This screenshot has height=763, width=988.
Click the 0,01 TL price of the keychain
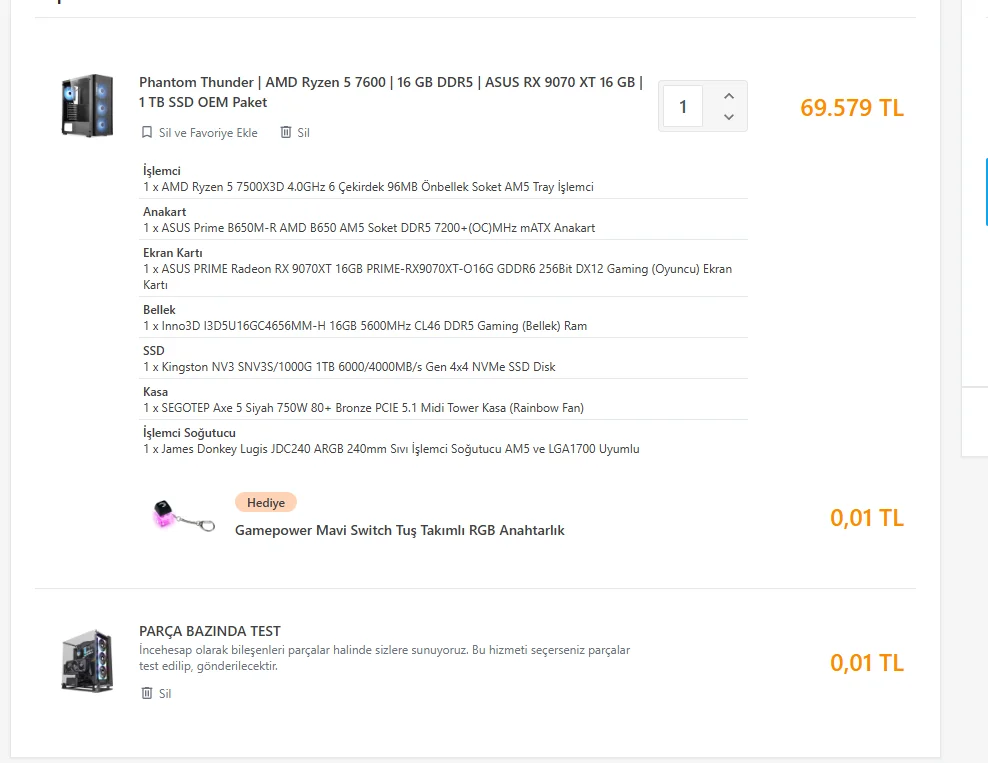[x=866, y=518]
